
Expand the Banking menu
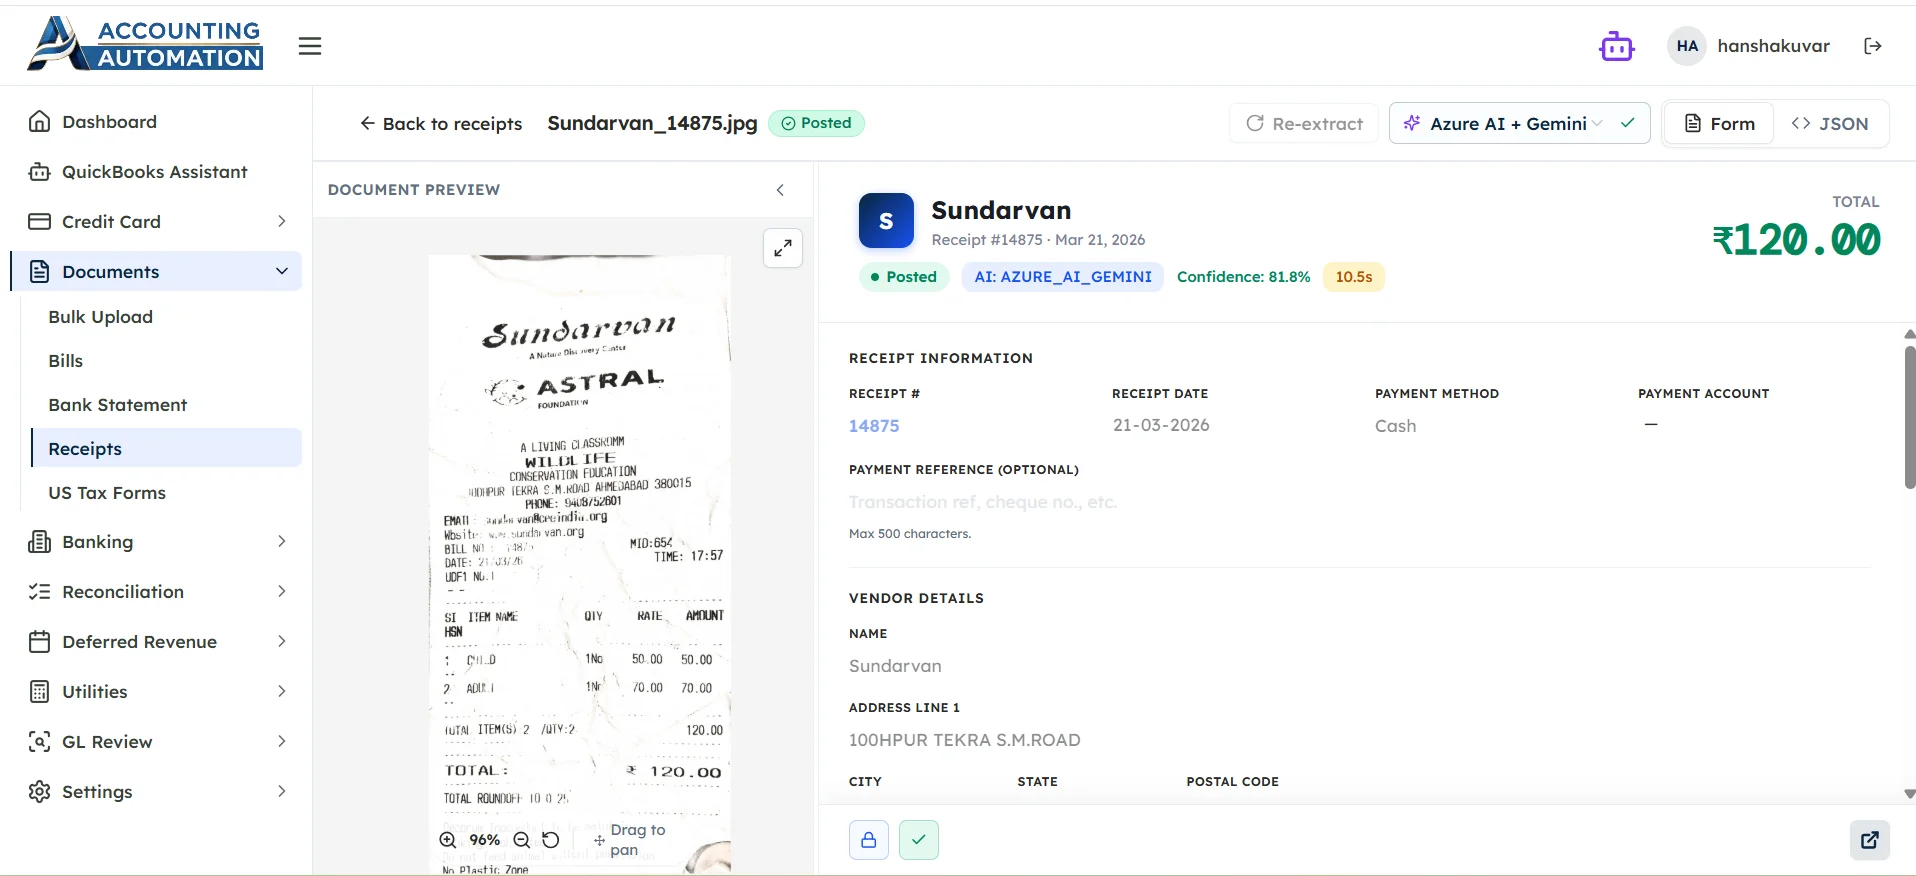coord(157,542)
